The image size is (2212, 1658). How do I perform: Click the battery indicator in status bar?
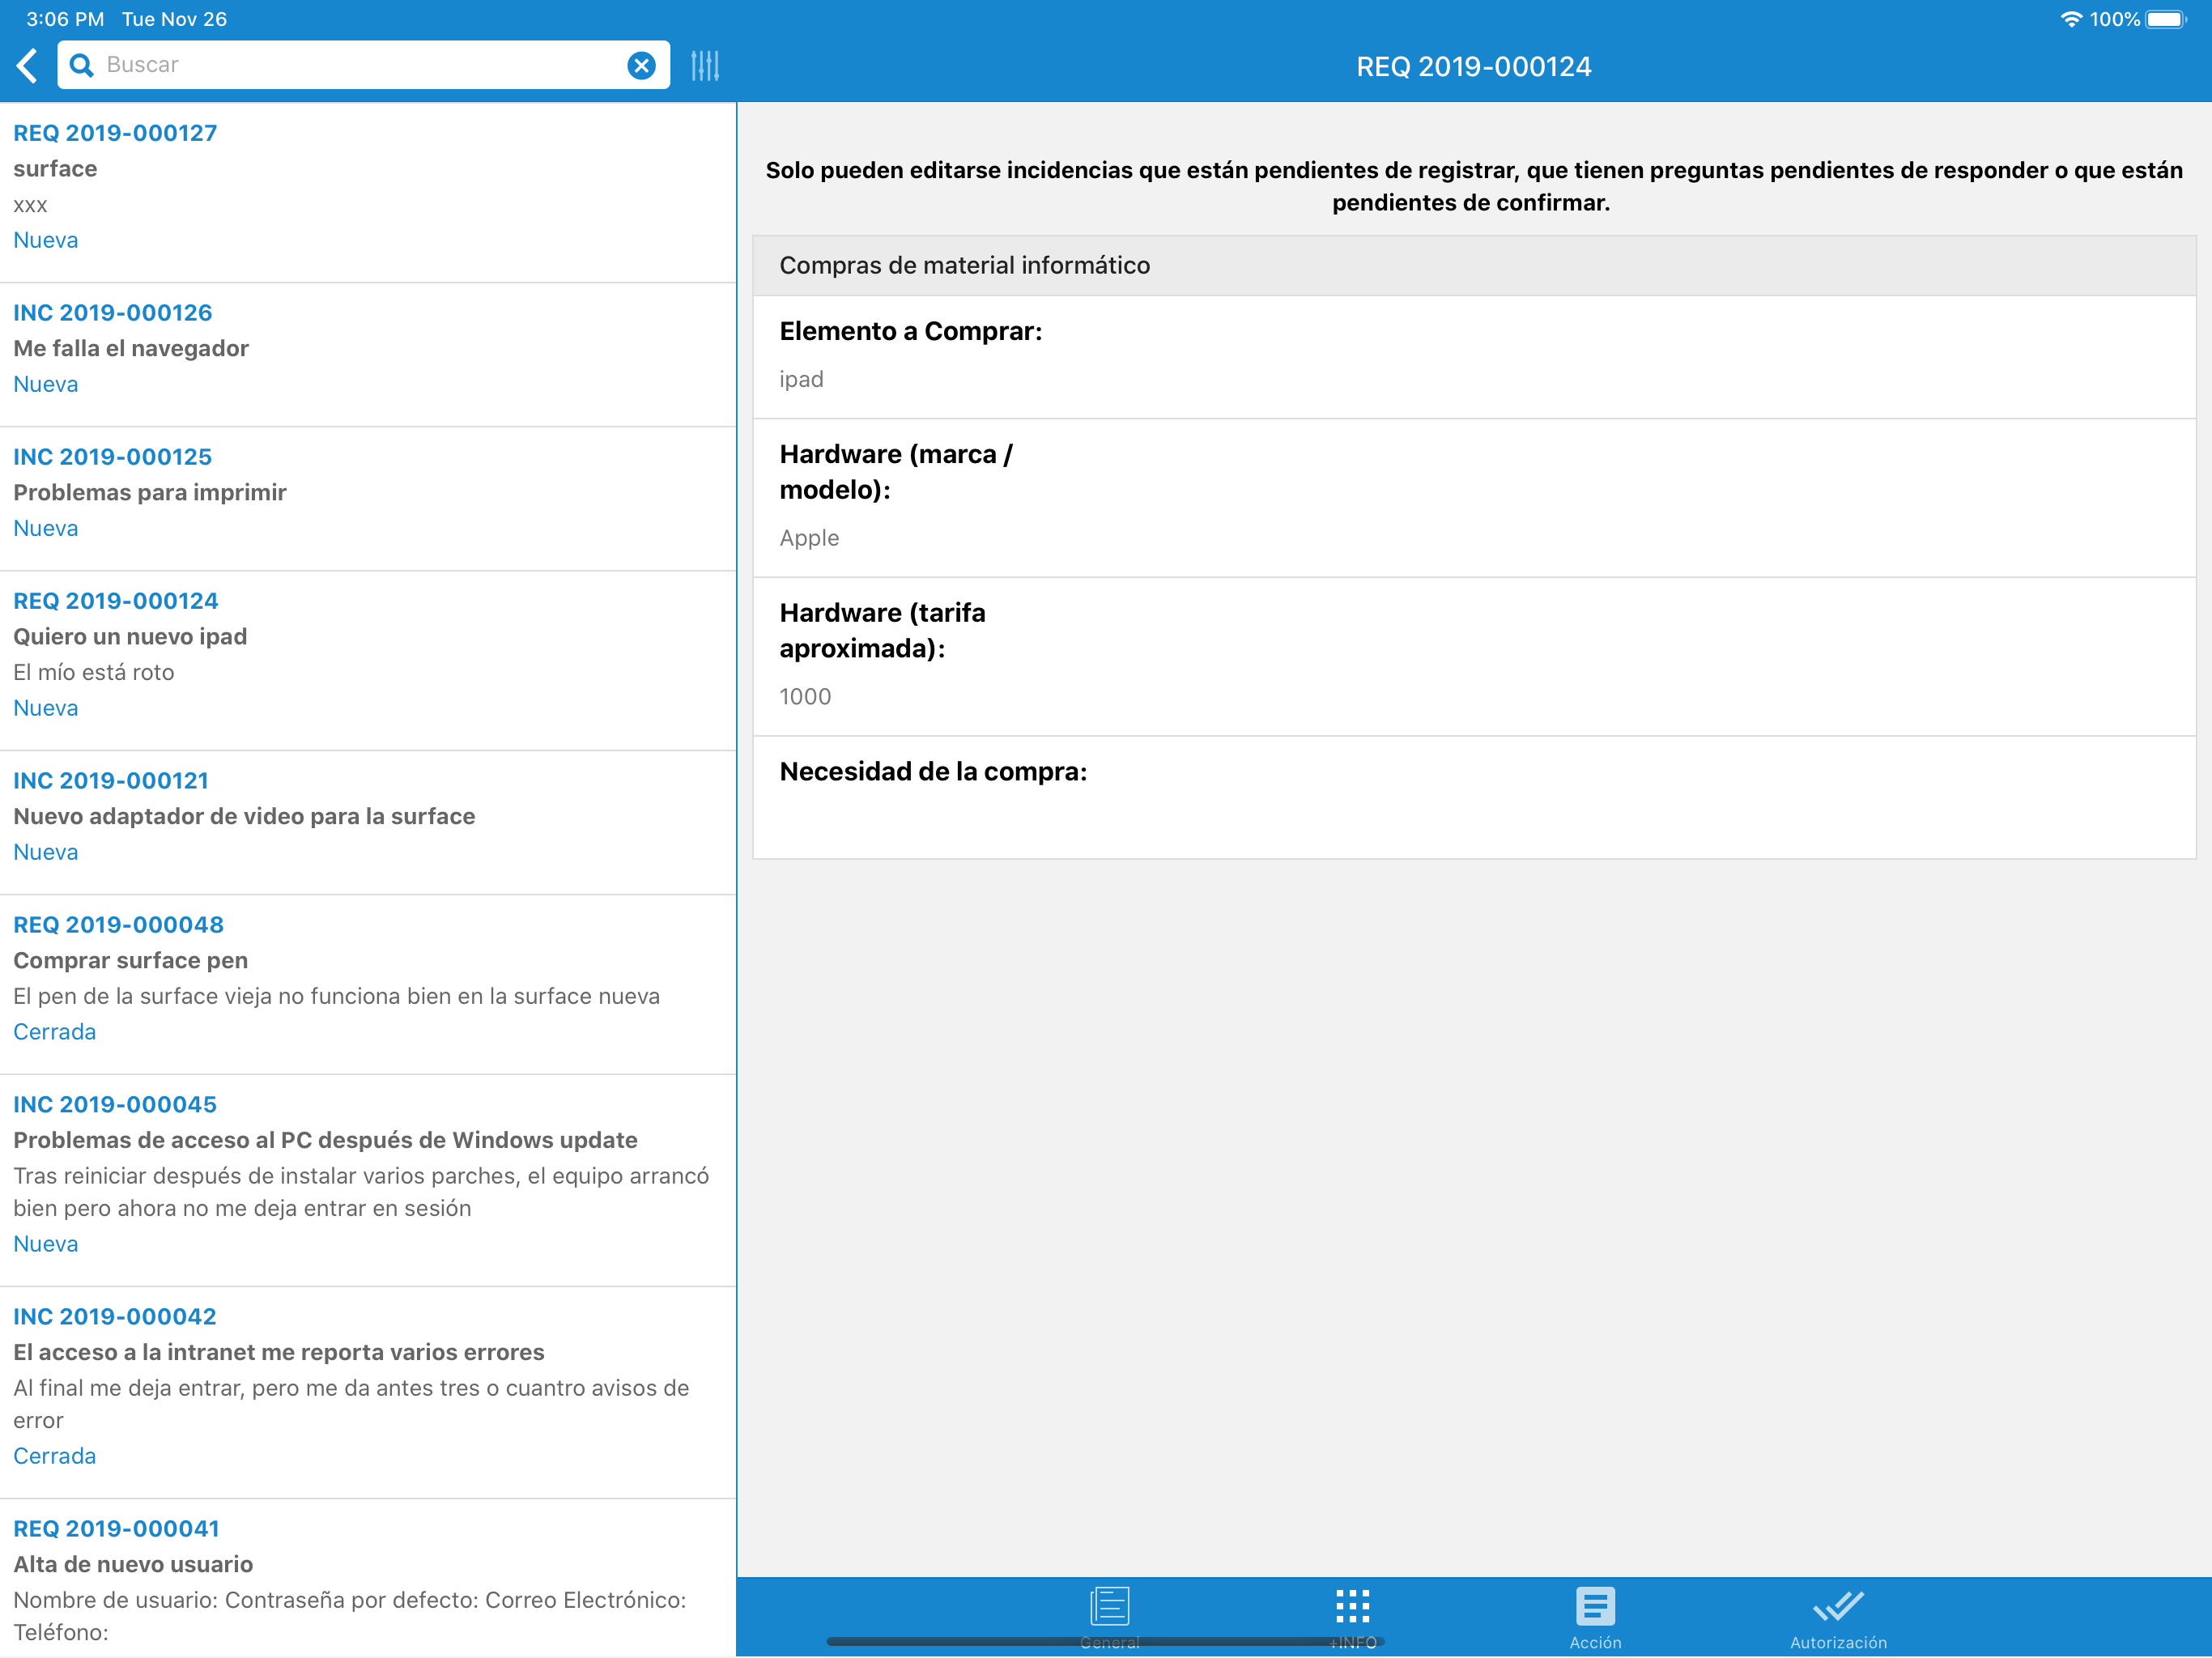click(2166, 19)
